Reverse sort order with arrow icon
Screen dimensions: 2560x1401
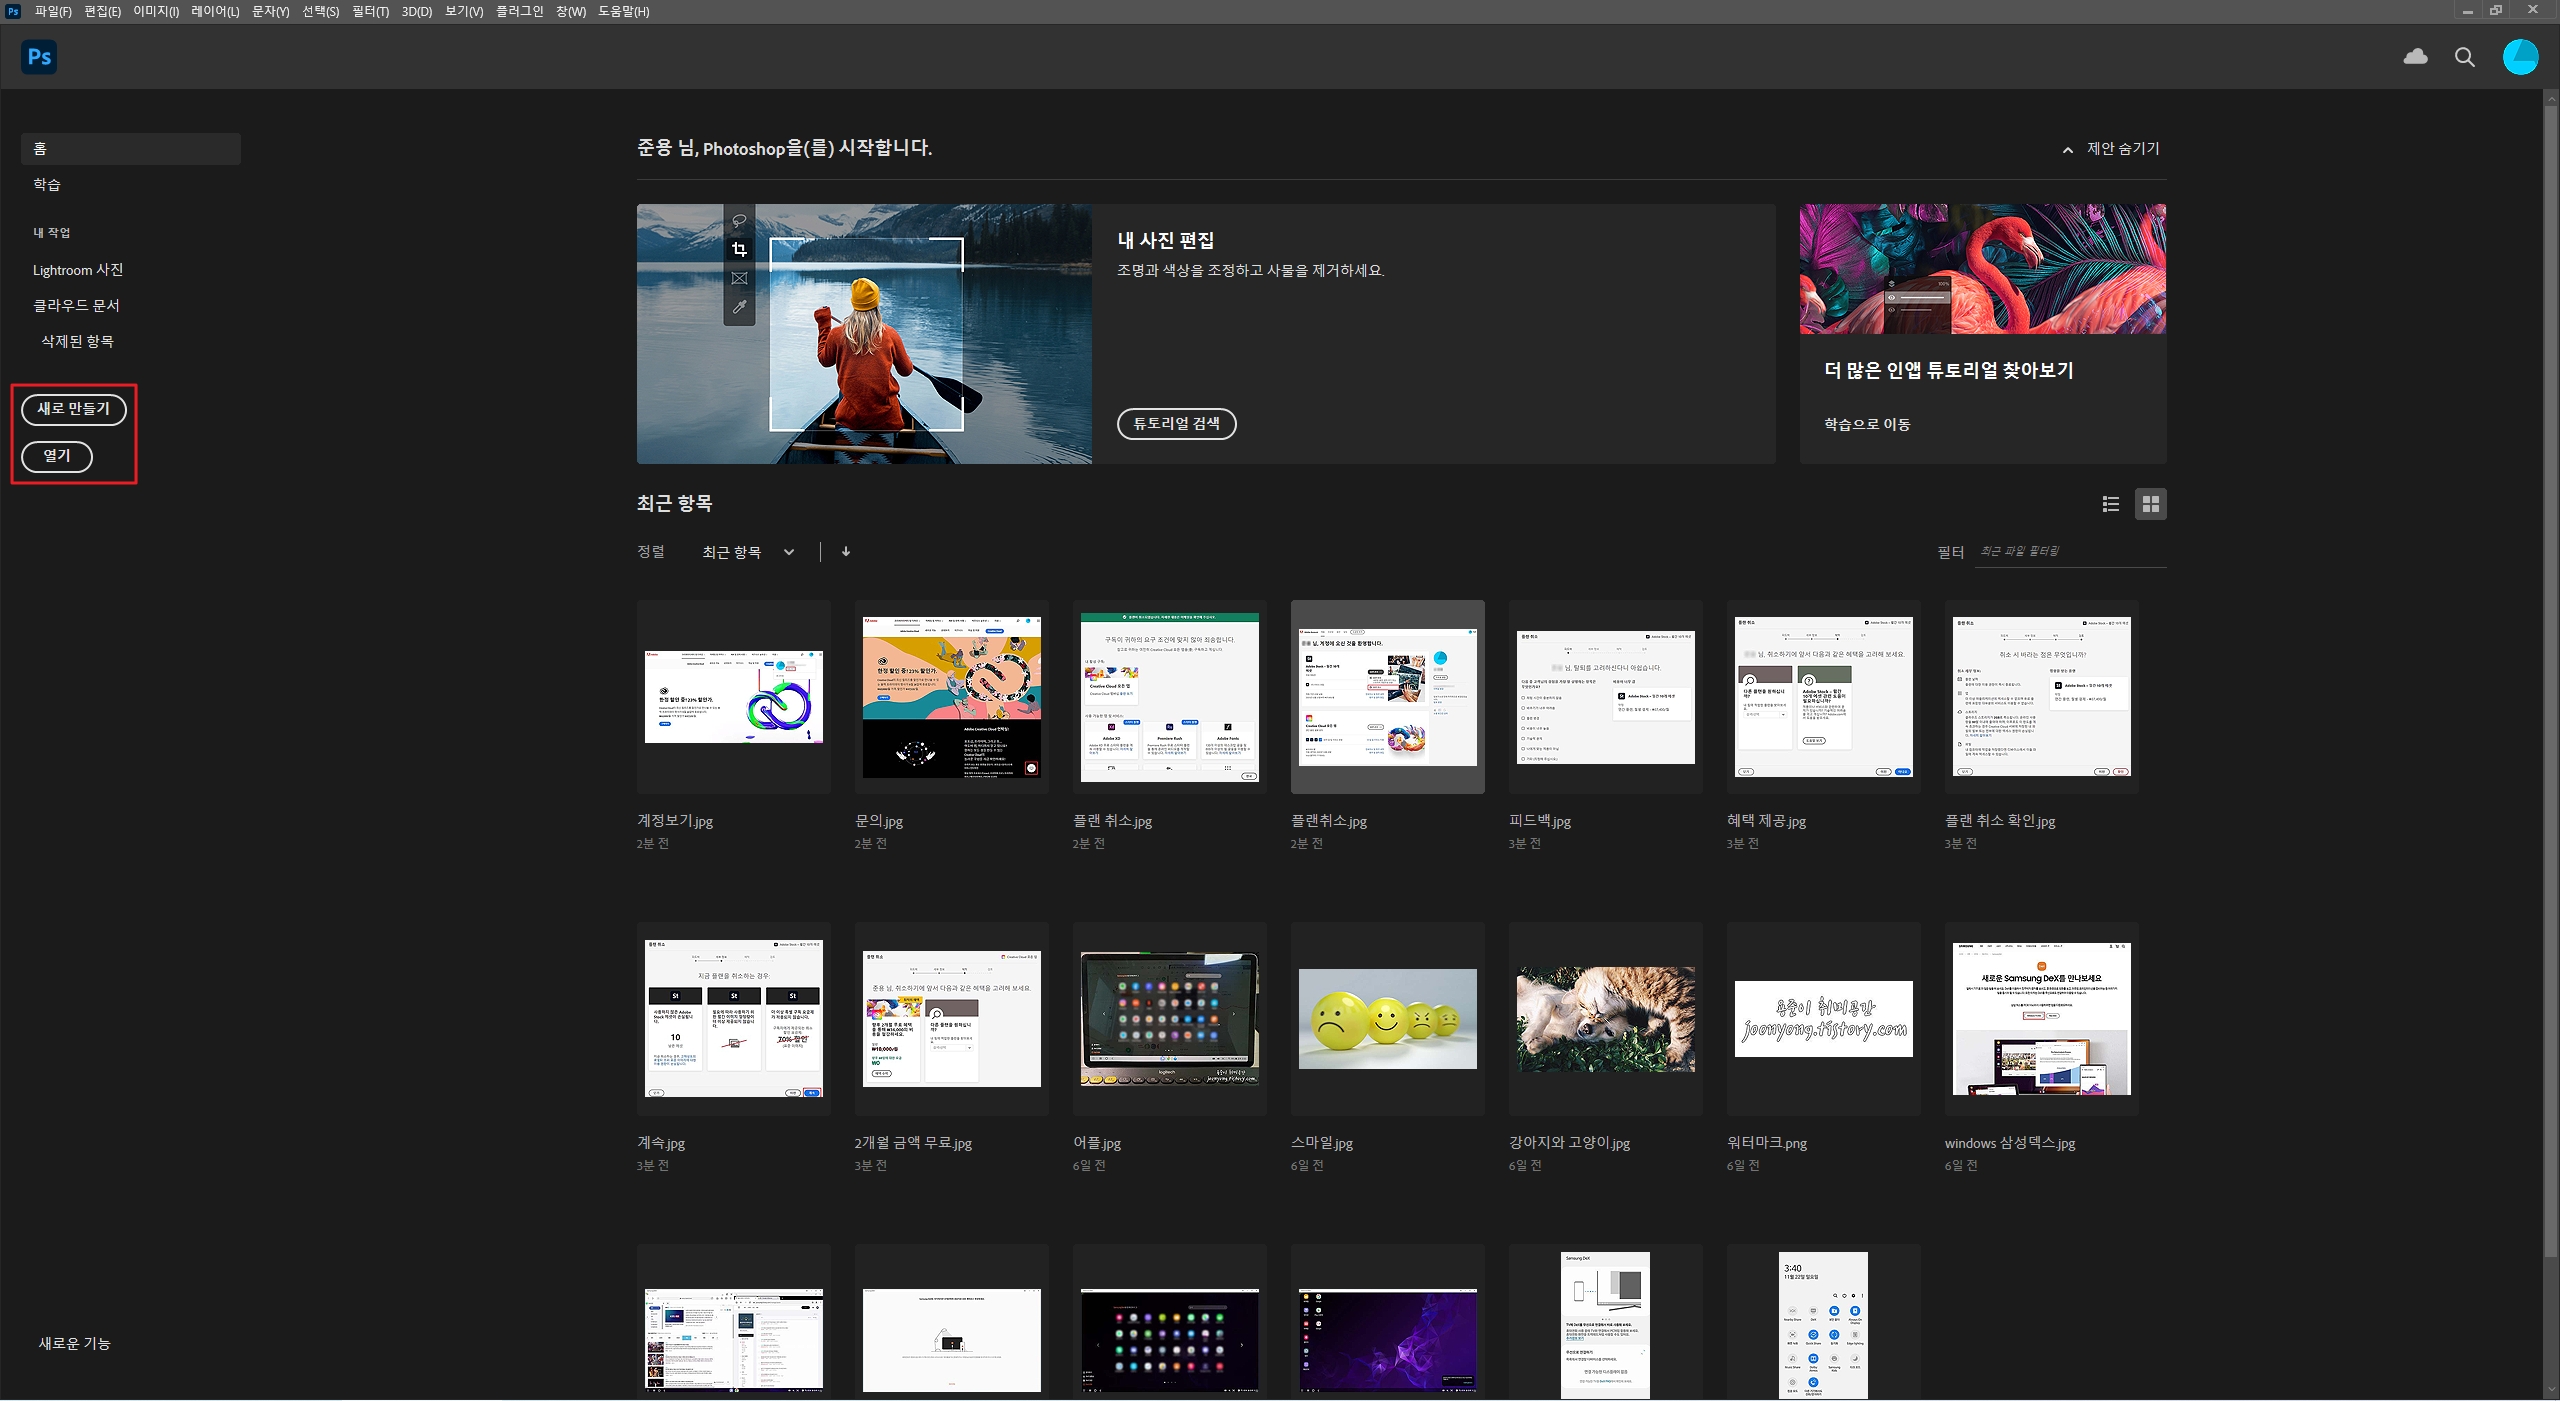[846, 552]
